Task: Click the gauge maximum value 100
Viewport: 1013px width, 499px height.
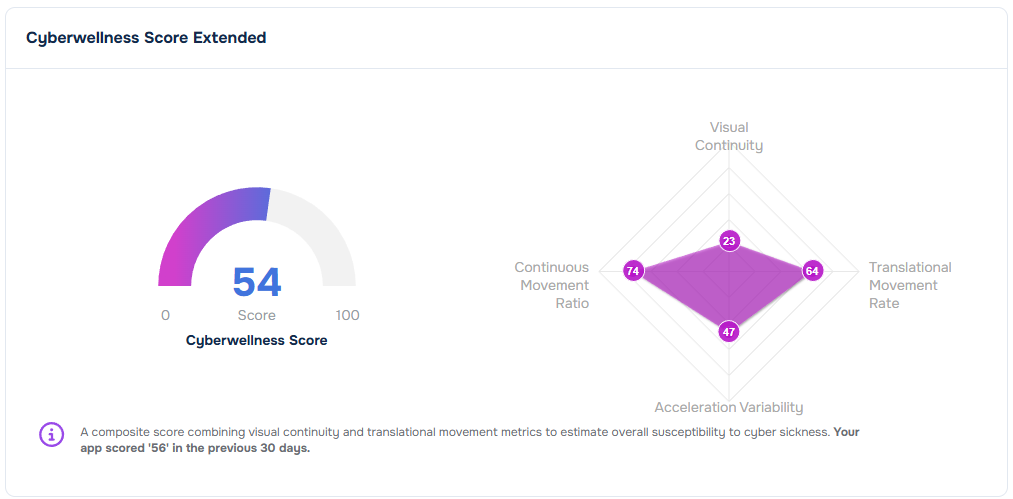Action: [x=347, y=315]
